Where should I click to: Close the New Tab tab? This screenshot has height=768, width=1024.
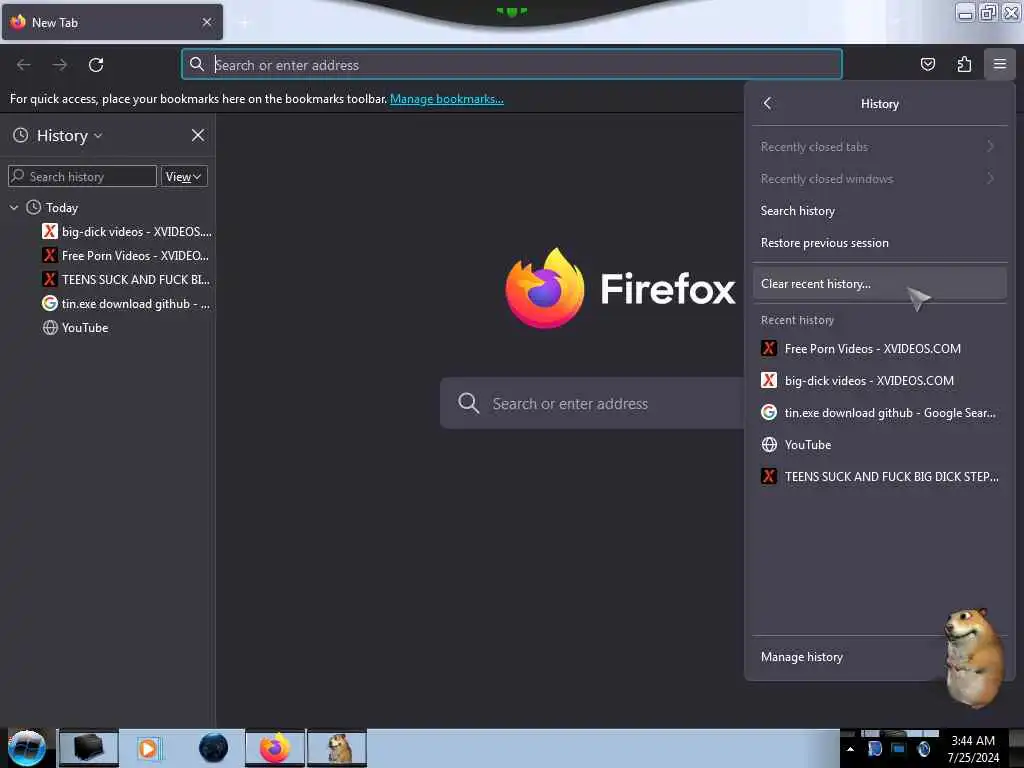[x=207, y=22]
